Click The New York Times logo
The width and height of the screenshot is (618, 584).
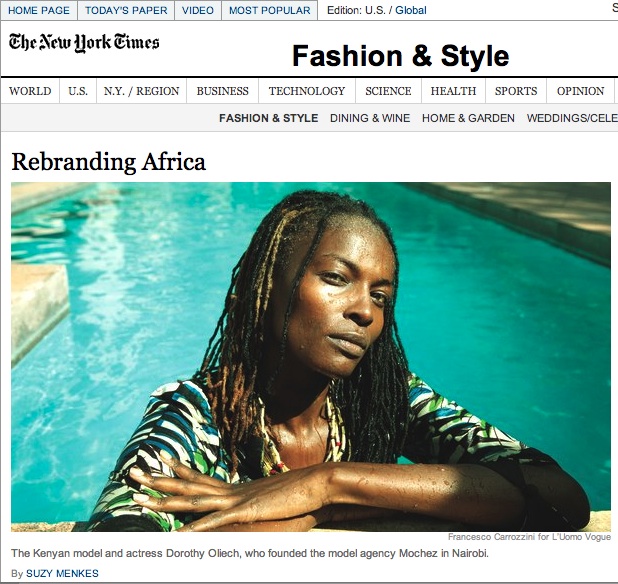tap(84, 43)
